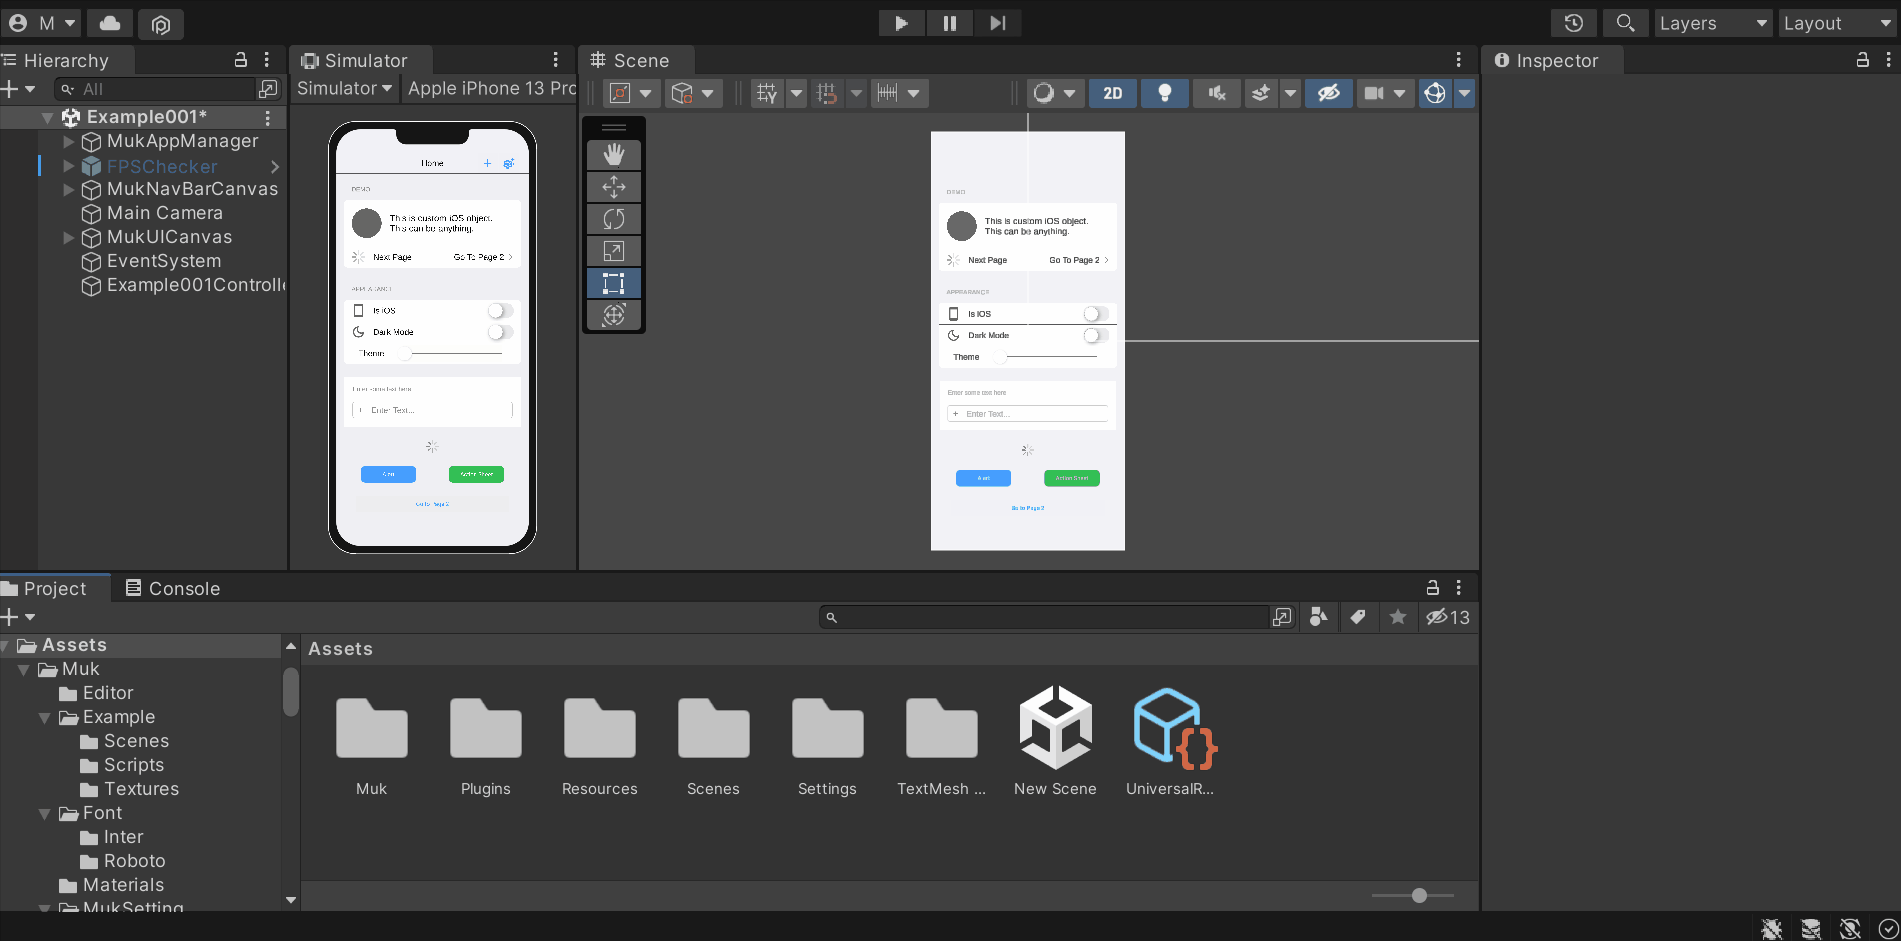Image resolution: width=1901 pixels, height=941 pixels.
Task: Collapse the Font folder in Project tree
Action: pos(44,813)
